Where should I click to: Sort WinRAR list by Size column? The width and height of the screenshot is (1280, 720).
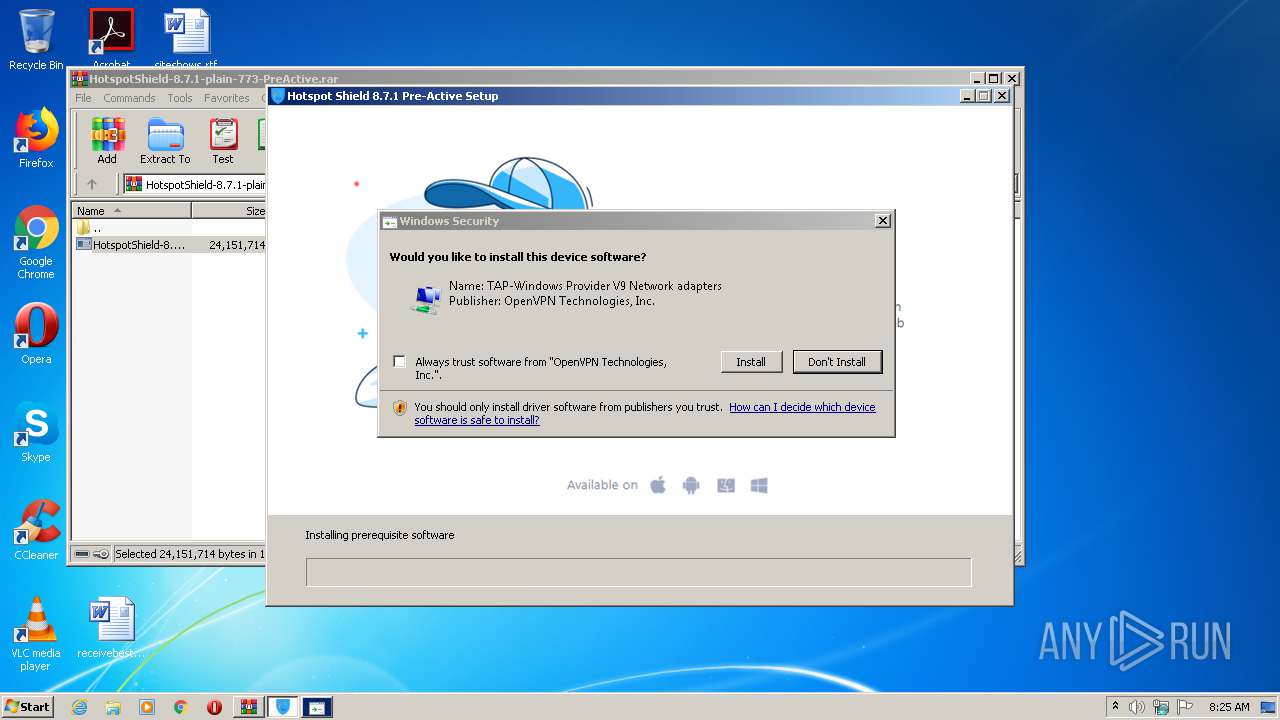(229, 211)
